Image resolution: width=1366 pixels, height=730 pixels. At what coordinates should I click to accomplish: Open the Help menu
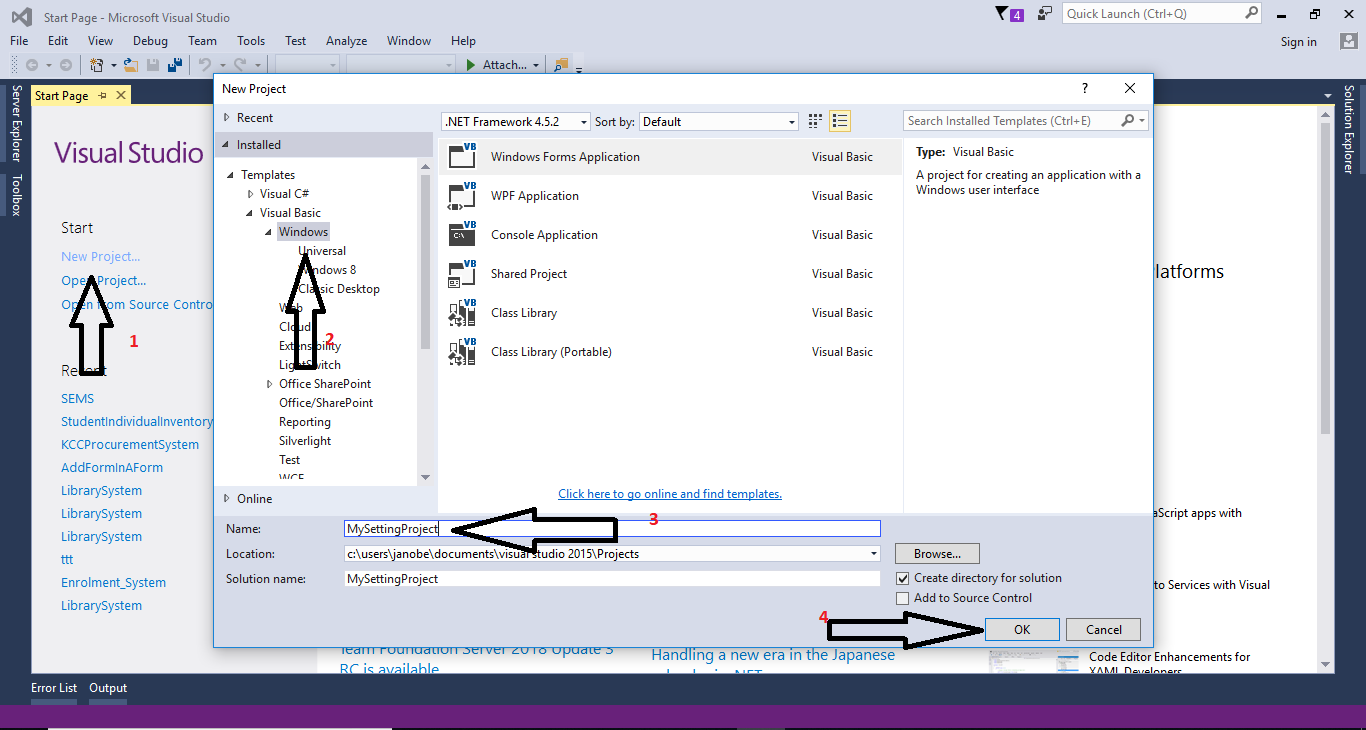[x=463, y=41]
